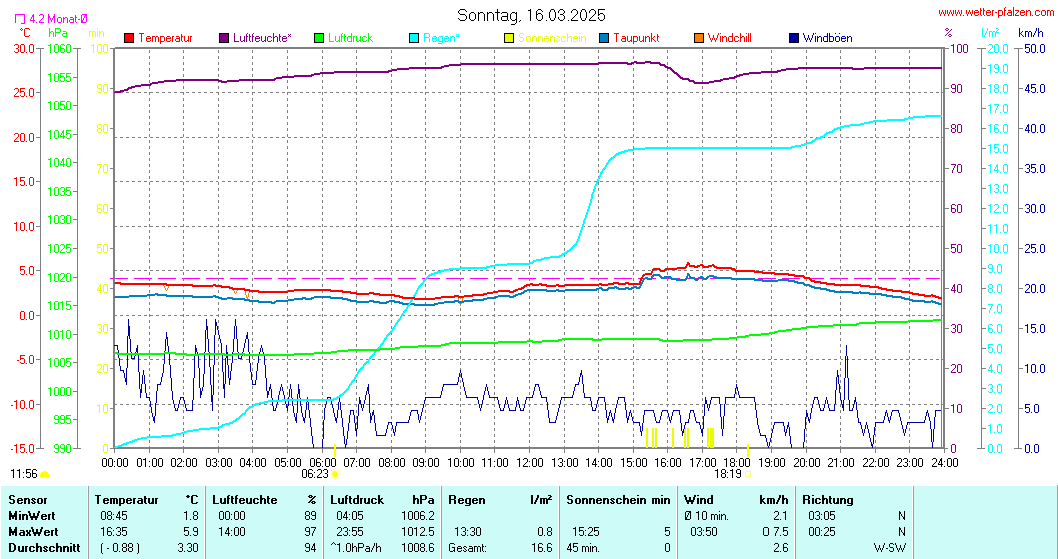The height and width of the screenshot is (559, 1058).
Task: Click the maximum temperature time 16:35
Action: [113, 532]
